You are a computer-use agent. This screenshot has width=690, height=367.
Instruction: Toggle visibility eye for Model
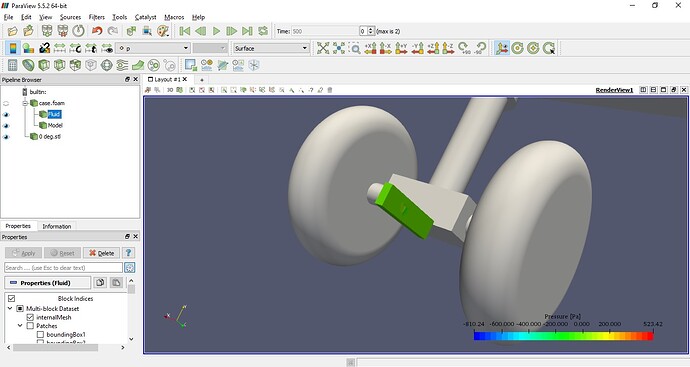pos(6,125)
